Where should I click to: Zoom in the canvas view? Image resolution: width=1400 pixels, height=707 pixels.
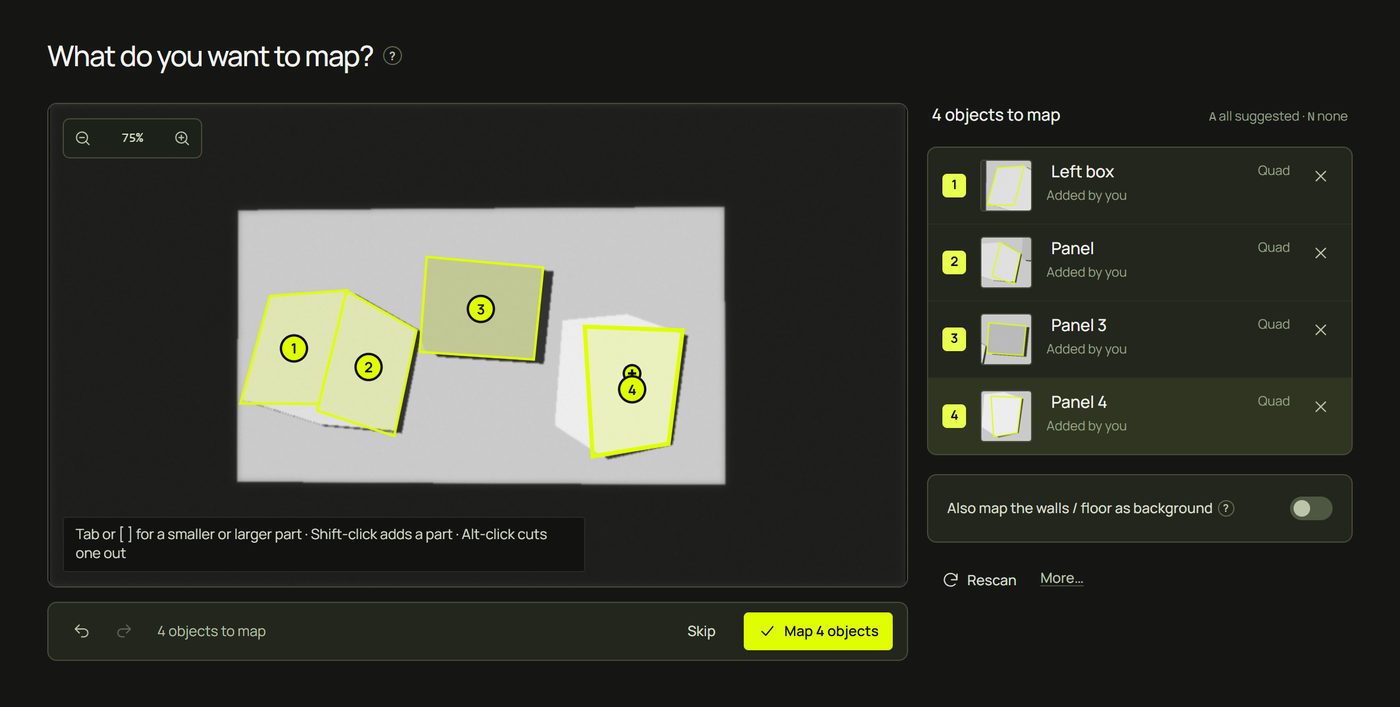pos(182,138)
